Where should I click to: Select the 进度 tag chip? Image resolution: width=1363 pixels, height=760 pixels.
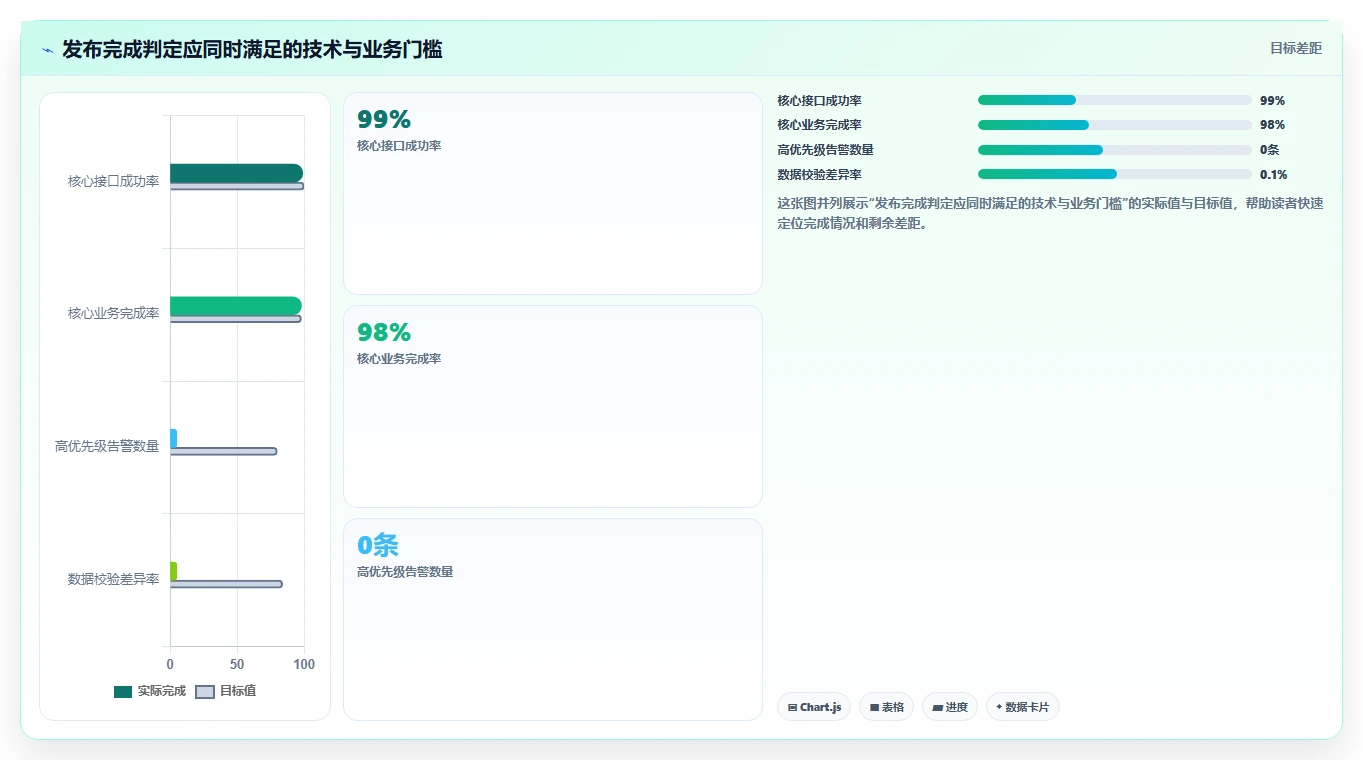pos(950,707)
